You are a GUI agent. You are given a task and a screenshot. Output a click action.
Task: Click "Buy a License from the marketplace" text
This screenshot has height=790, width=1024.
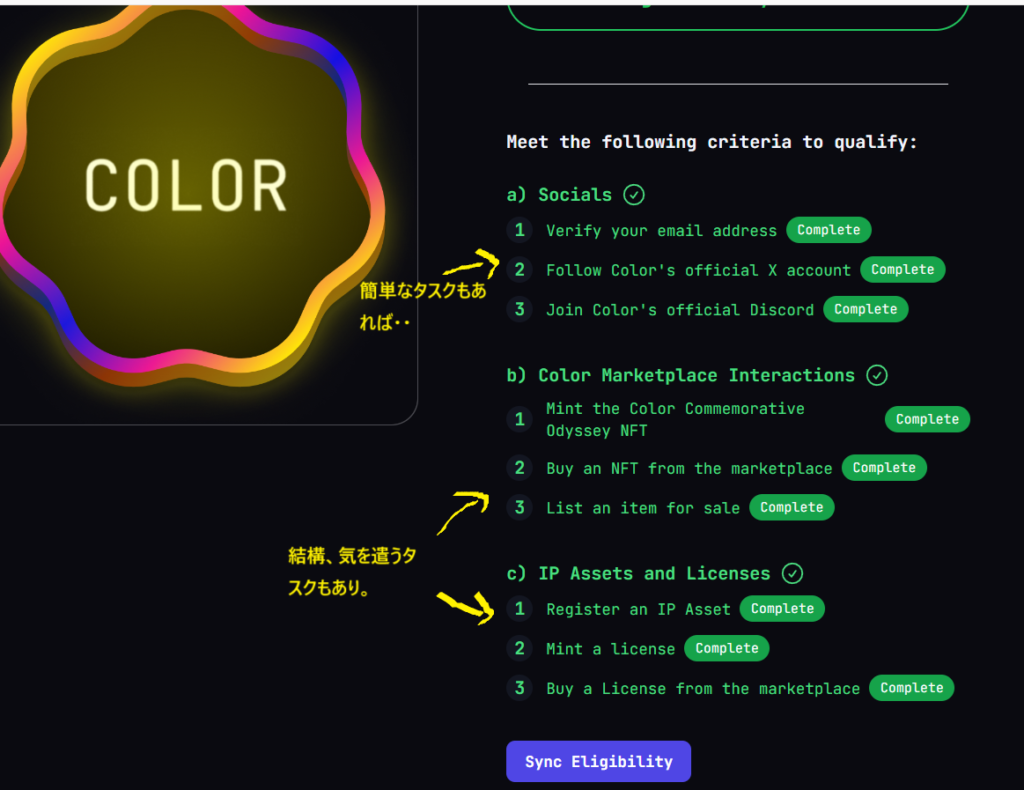point(703,689)
